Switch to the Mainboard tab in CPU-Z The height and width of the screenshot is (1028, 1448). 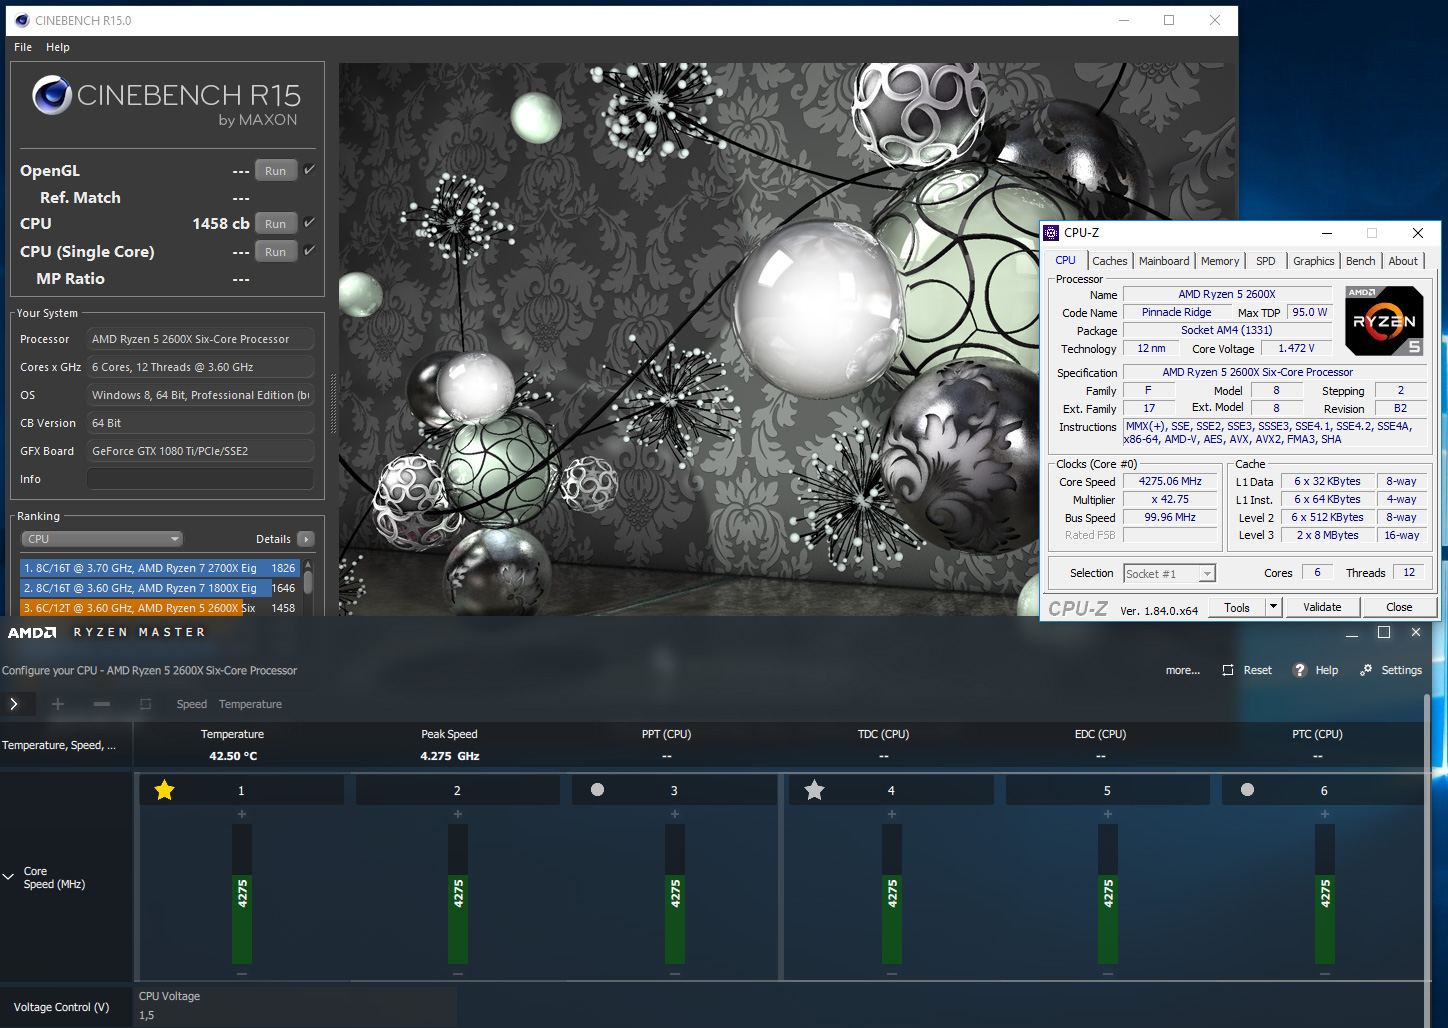point(1164,261)
